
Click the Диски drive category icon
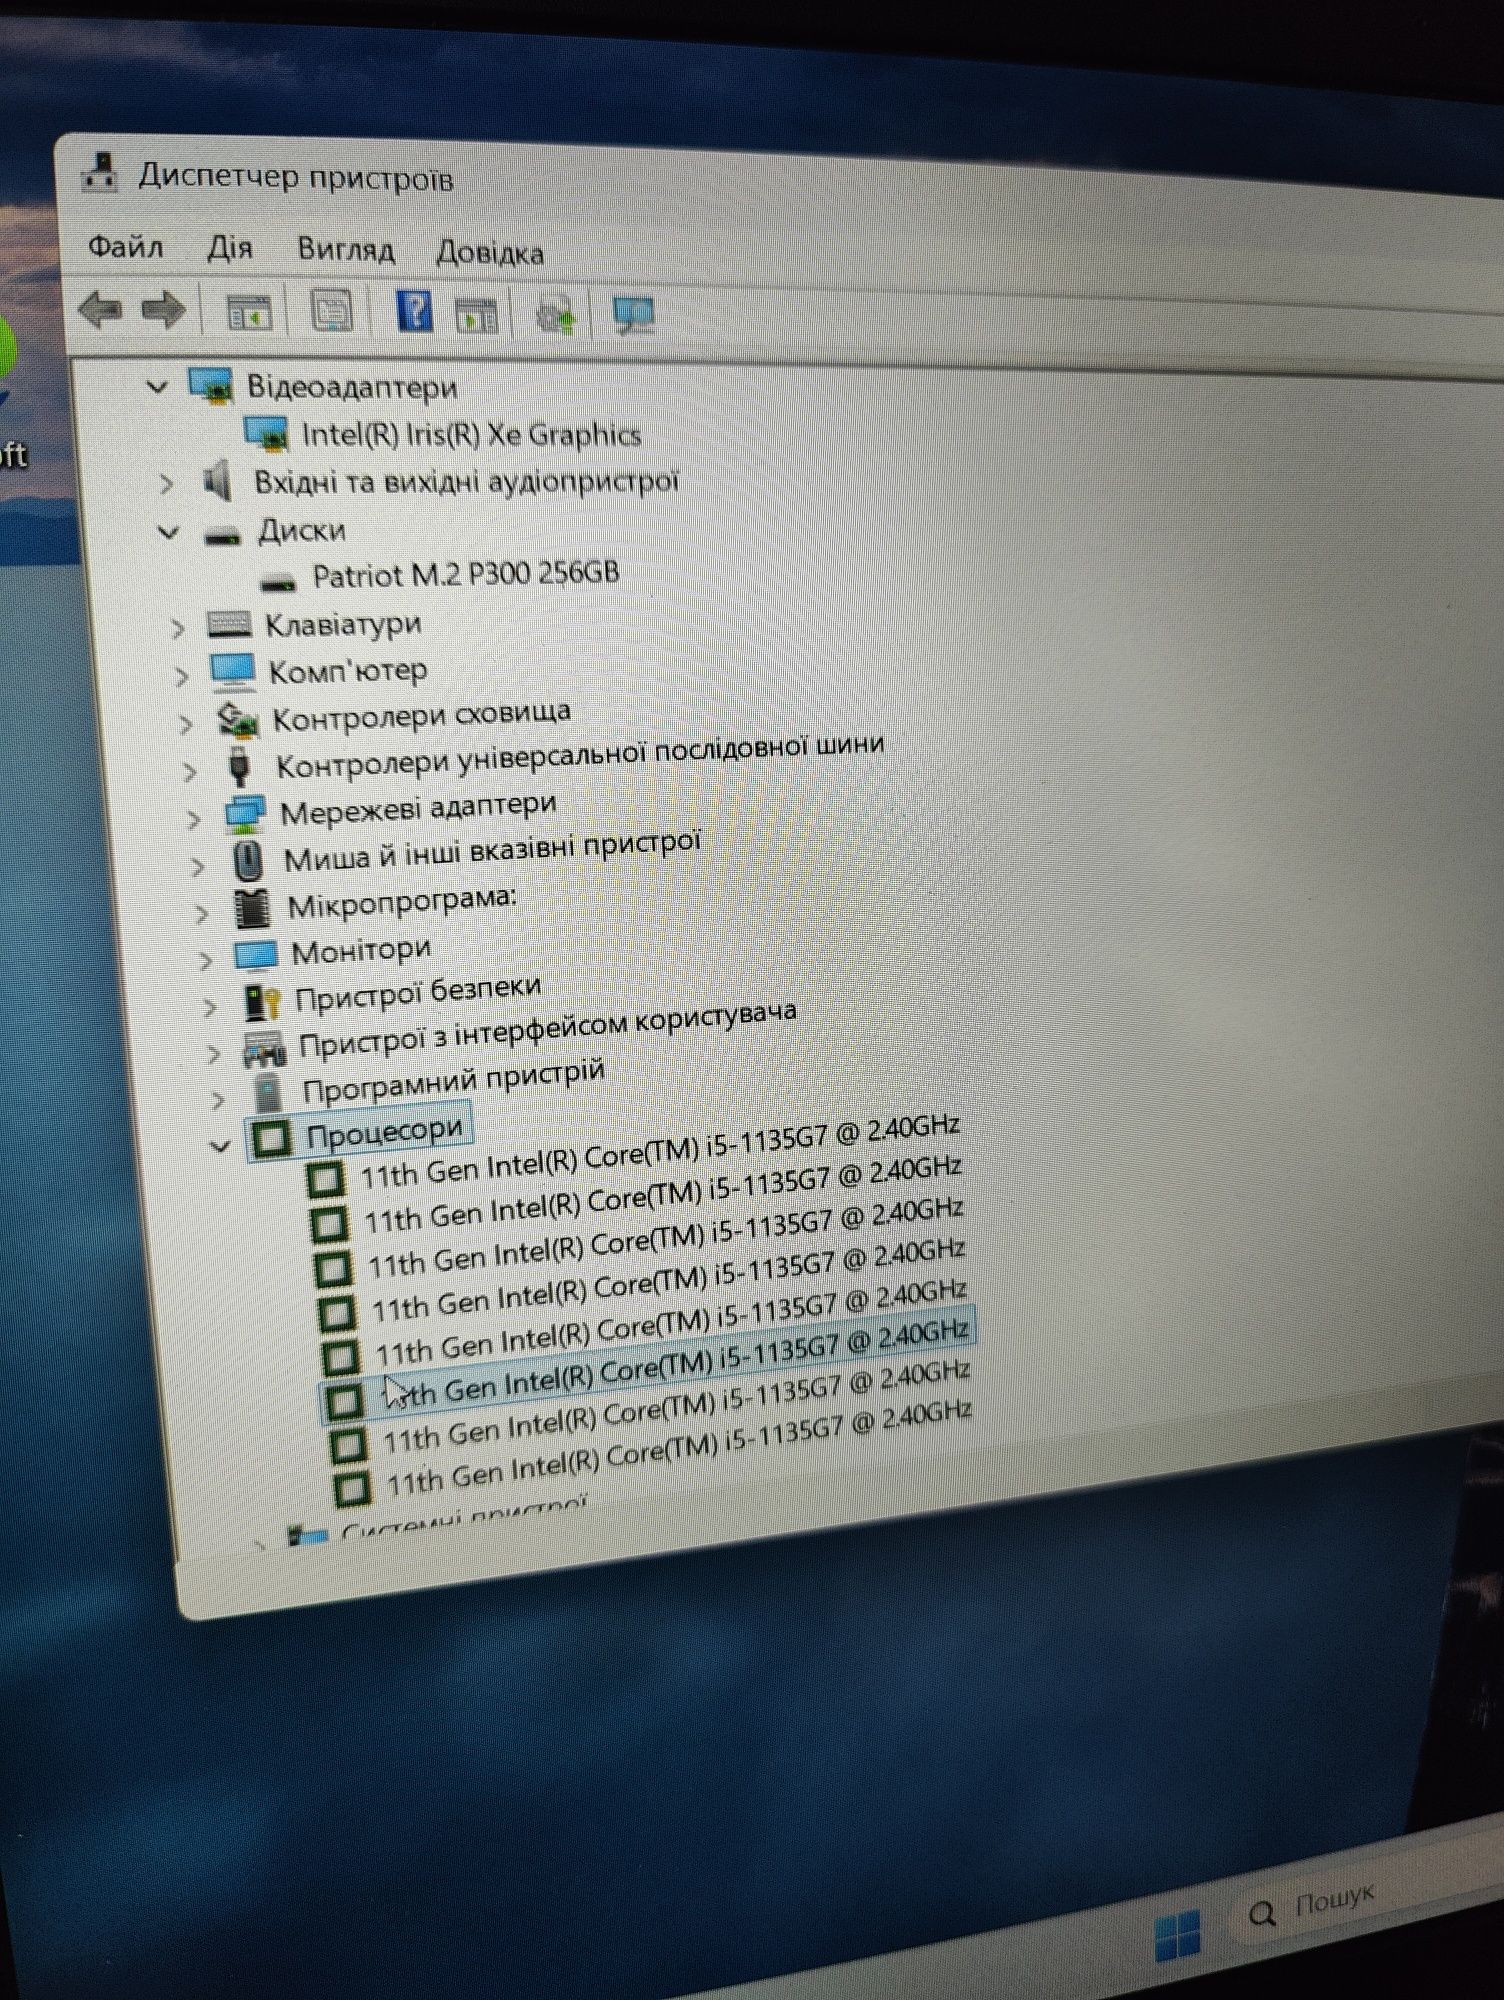click(222, 536)
